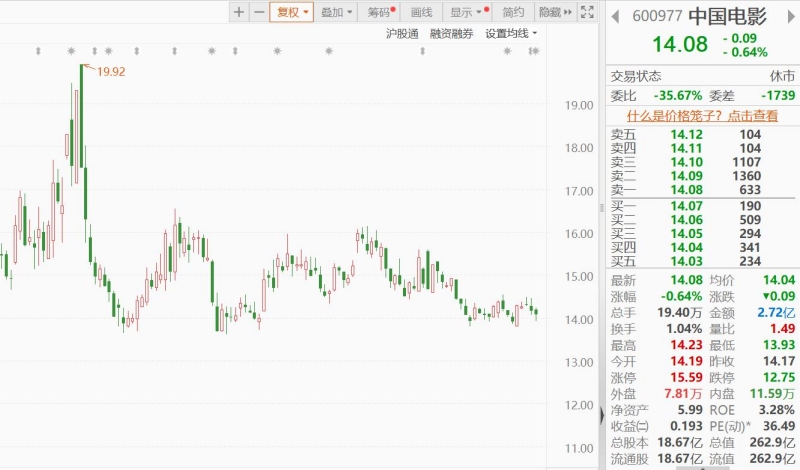The image size is (800, 470).
Task: Click the leftmost event marker above chart
Action: pyautogui.click(x=36, y=51)
